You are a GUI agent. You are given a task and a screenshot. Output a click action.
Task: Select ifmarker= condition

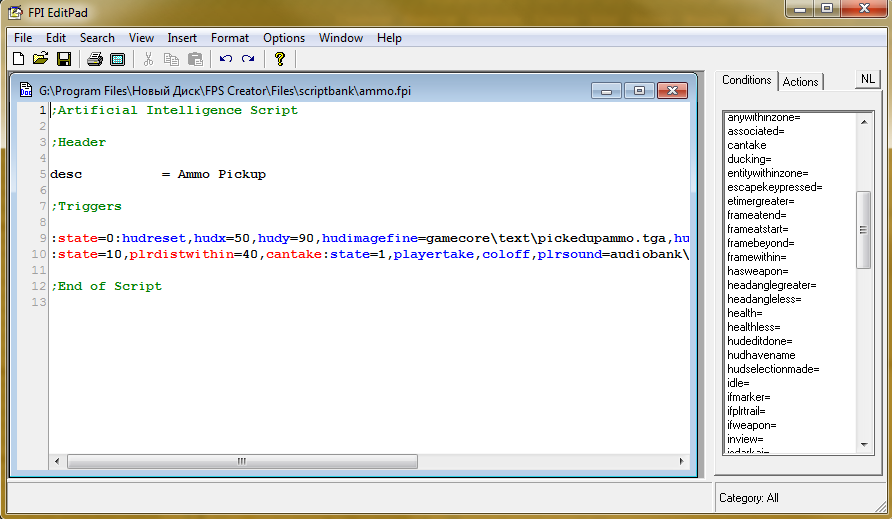pyautogui.click(x=749, y=397)
